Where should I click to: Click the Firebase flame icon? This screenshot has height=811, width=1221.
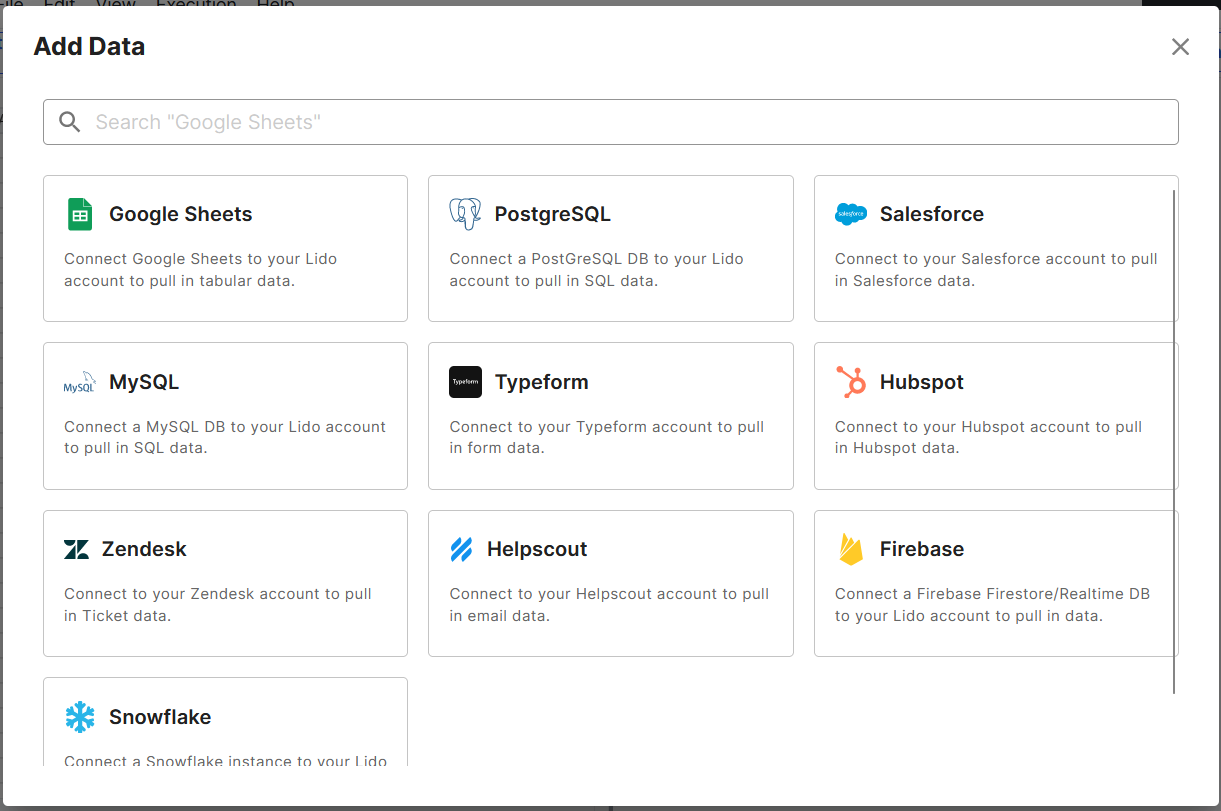point(849,549)
